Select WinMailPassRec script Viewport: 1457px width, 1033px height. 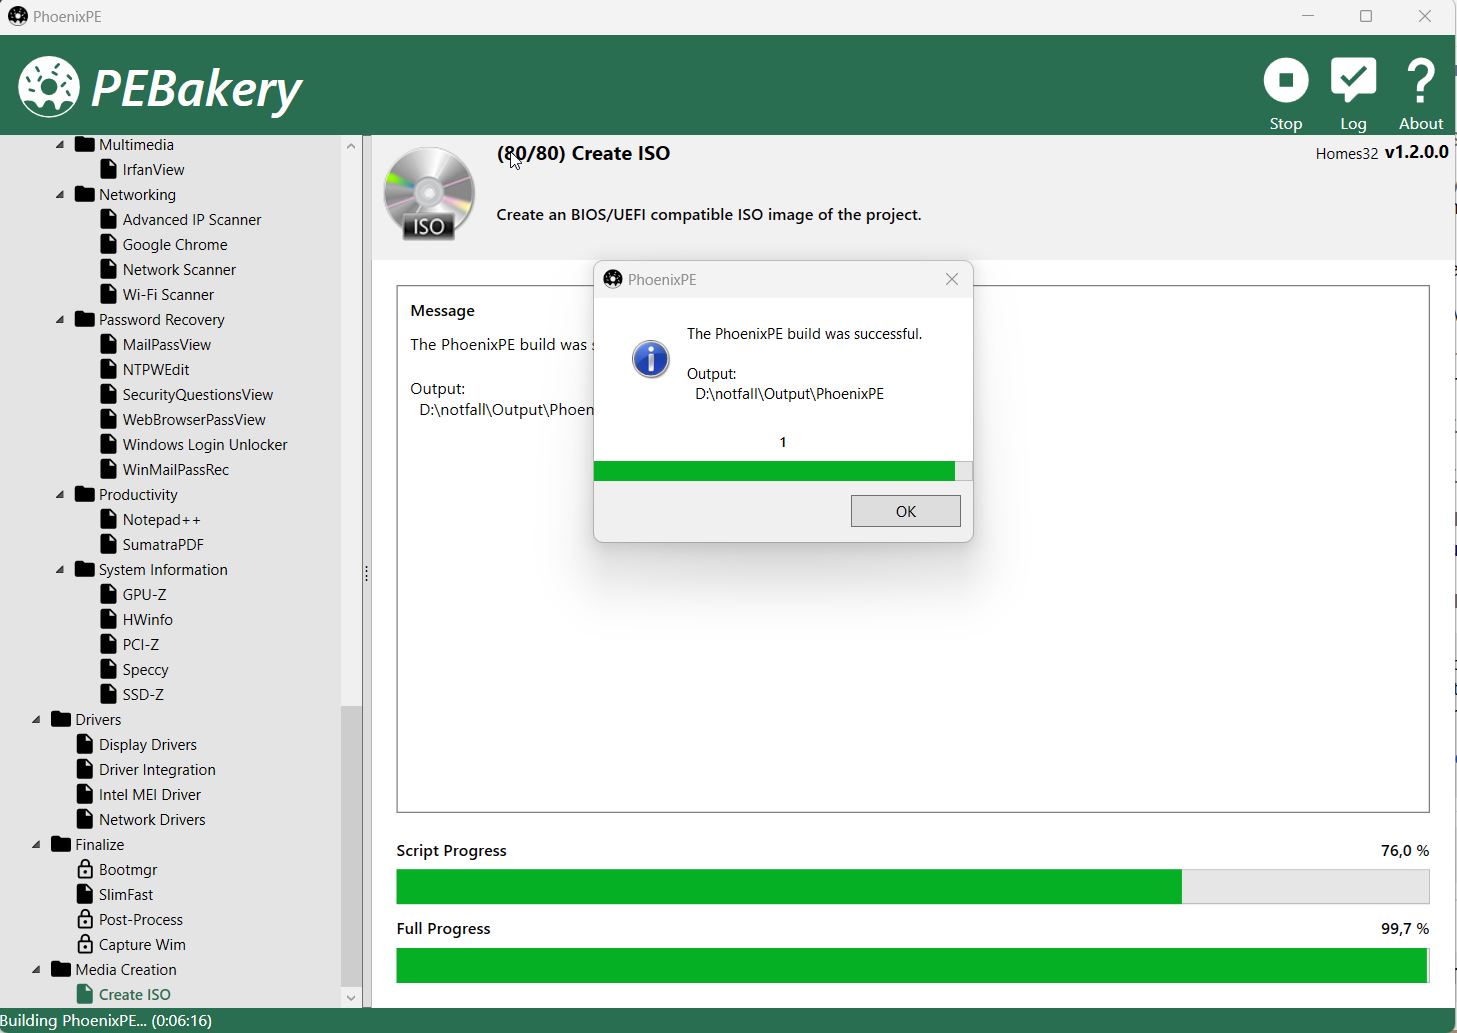(176, 469)
